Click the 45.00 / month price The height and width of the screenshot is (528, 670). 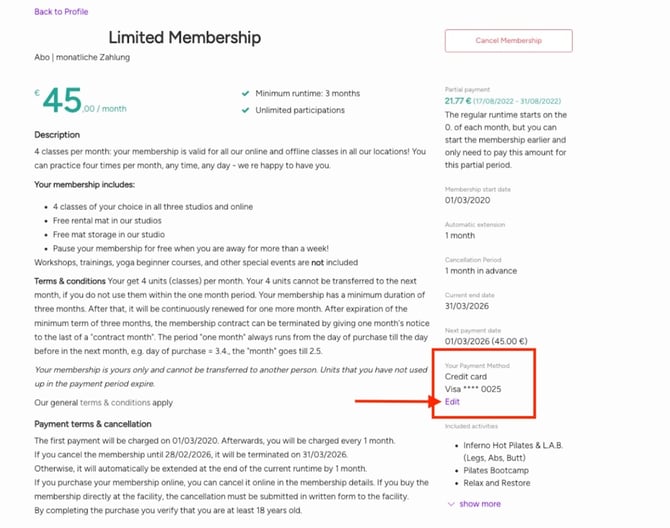point(85,101)
